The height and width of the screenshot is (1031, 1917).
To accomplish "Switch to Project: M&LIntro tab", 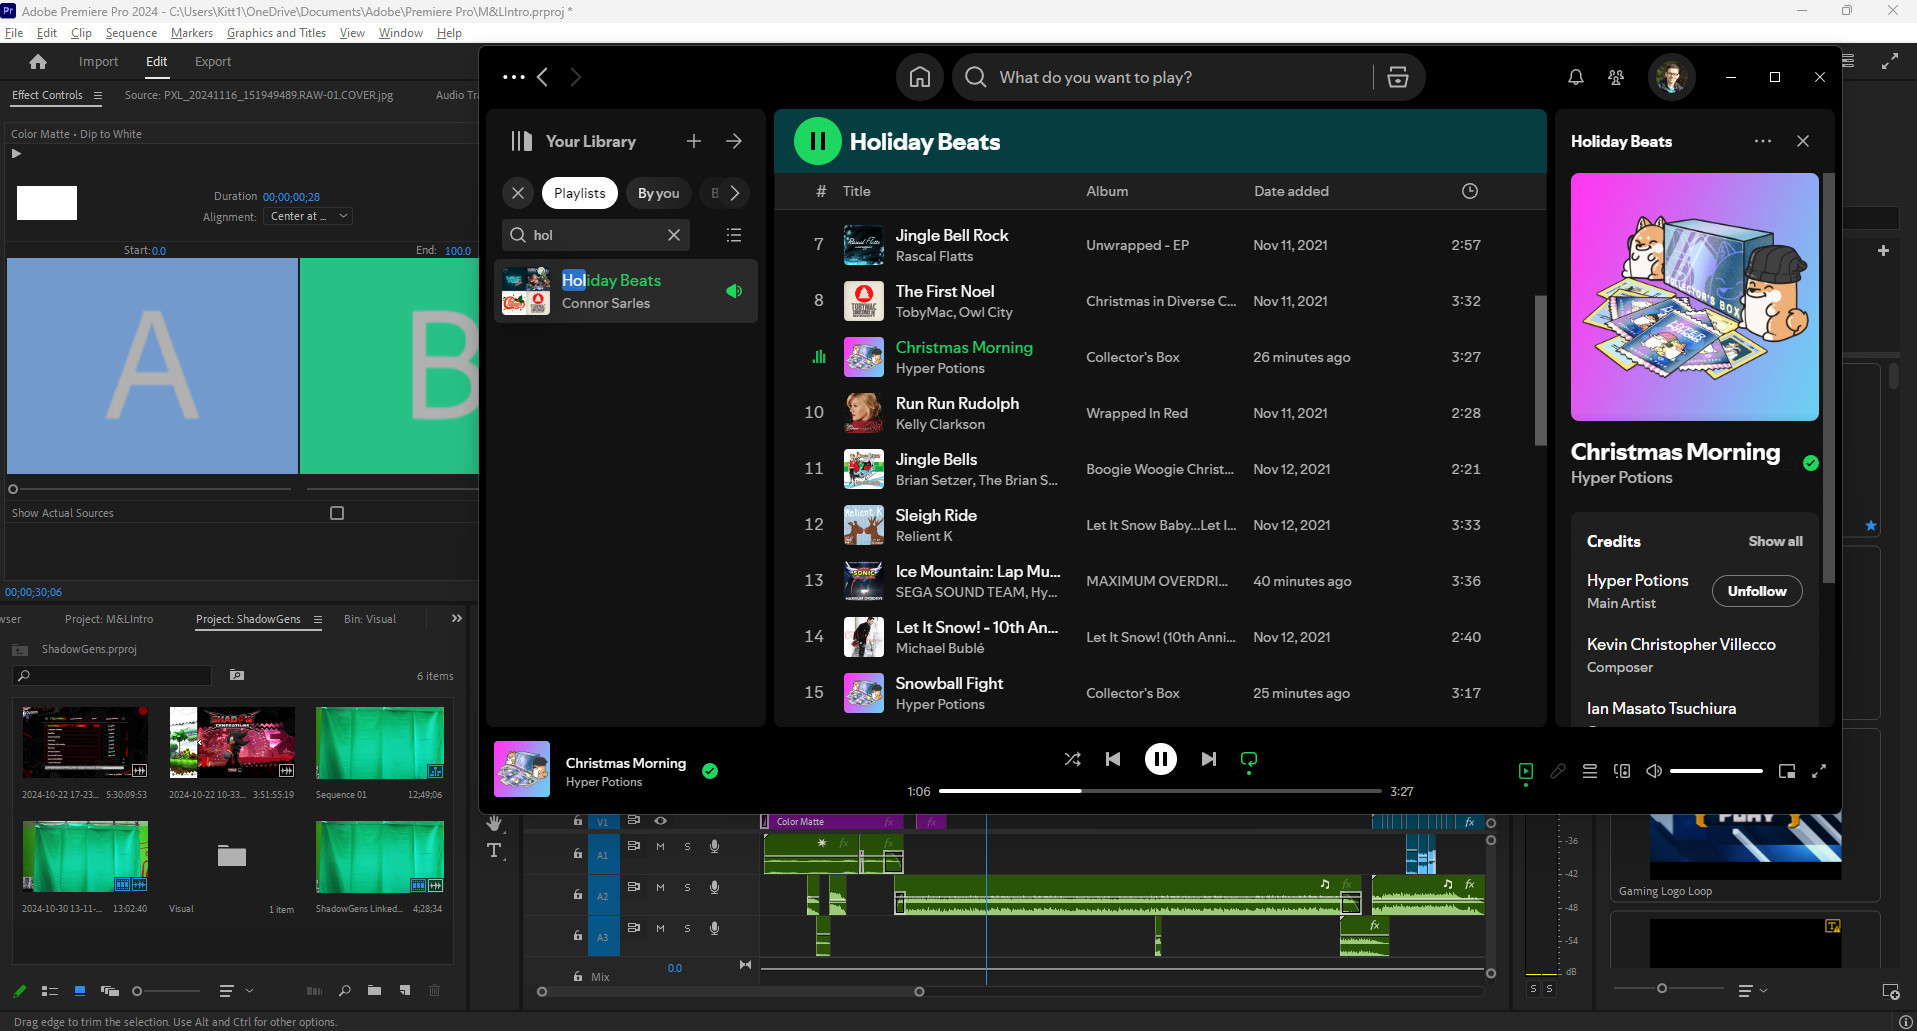I will click(109, 619).
